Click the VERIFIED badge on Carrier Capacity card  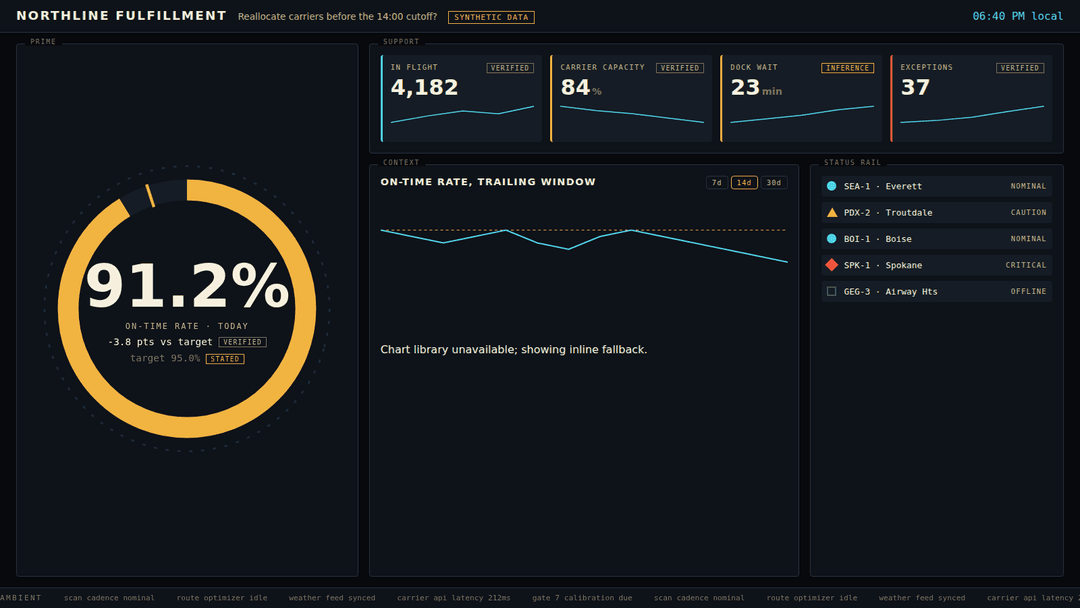[680, 67]
